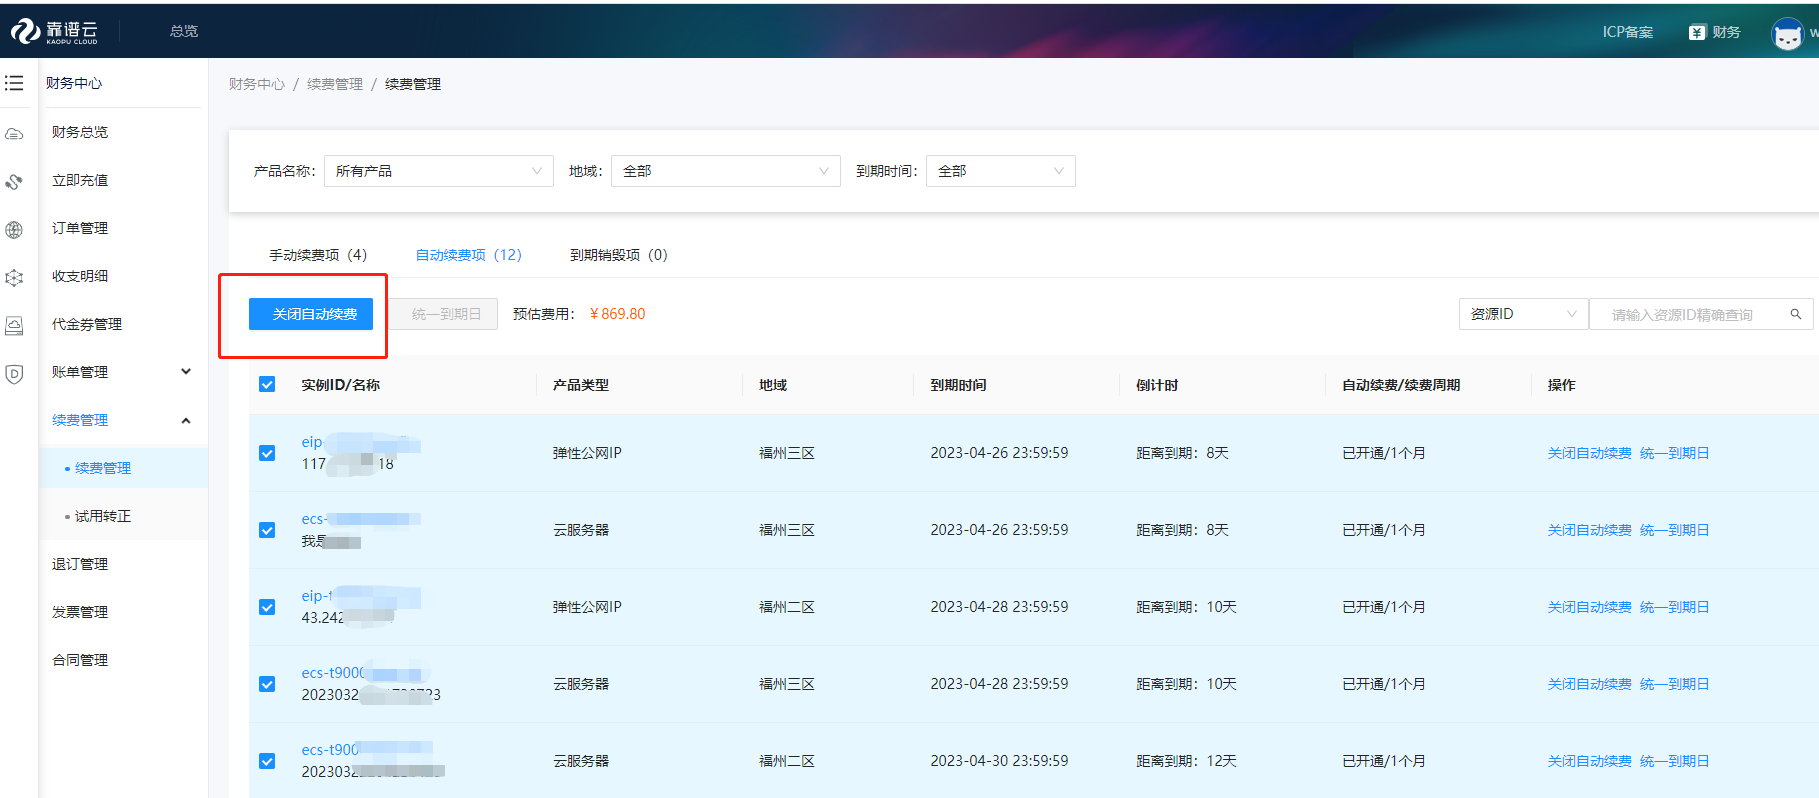The height and width of the screenshot is (798, 1819).
Task: Click 关闭自动续费 for 弹性公网IP 福州二区 row
Action: tap(1590, 607)
